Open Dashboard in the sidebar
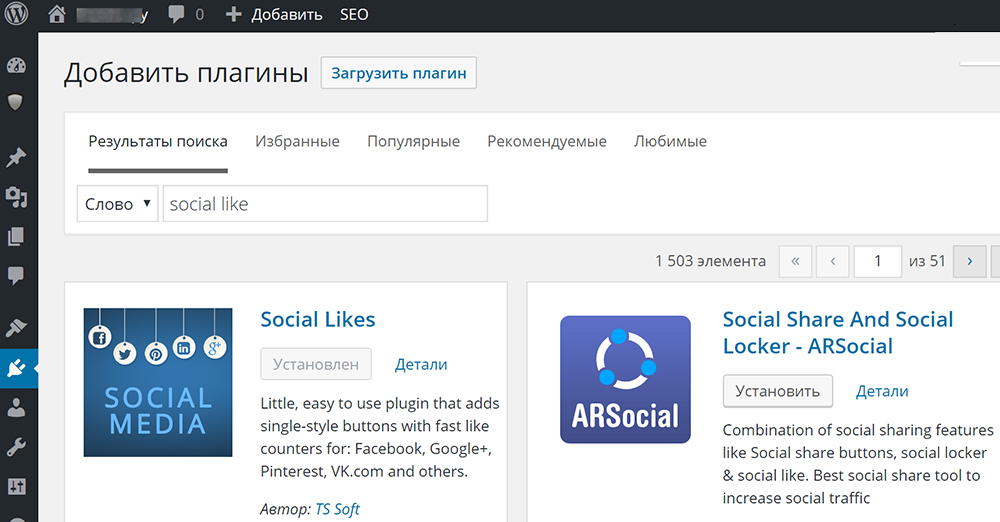Viewport: 1000px width, 522px height. (x=17, y=67)
